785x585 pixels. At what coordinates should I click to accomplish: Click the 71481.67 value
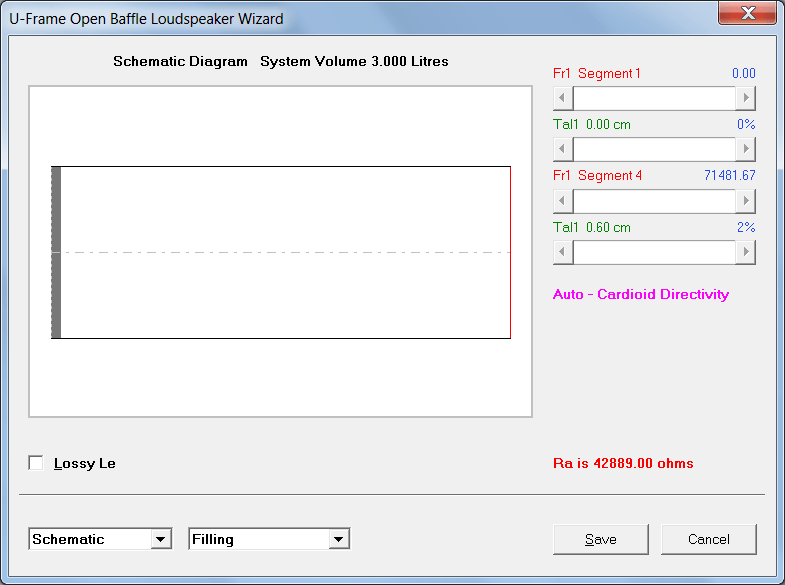(x=729, y=176)
